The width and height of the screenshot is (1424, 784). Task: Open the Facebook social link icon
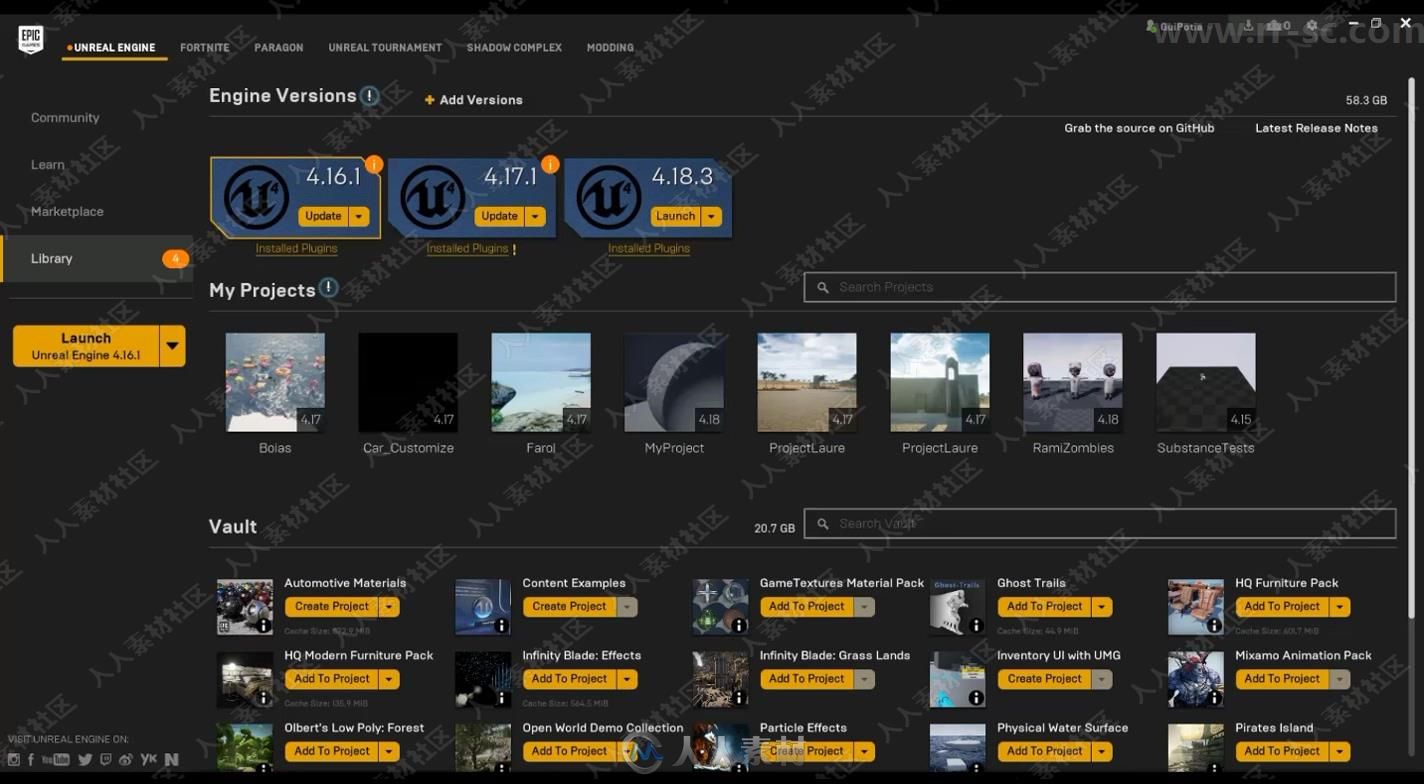pos(31,760)
